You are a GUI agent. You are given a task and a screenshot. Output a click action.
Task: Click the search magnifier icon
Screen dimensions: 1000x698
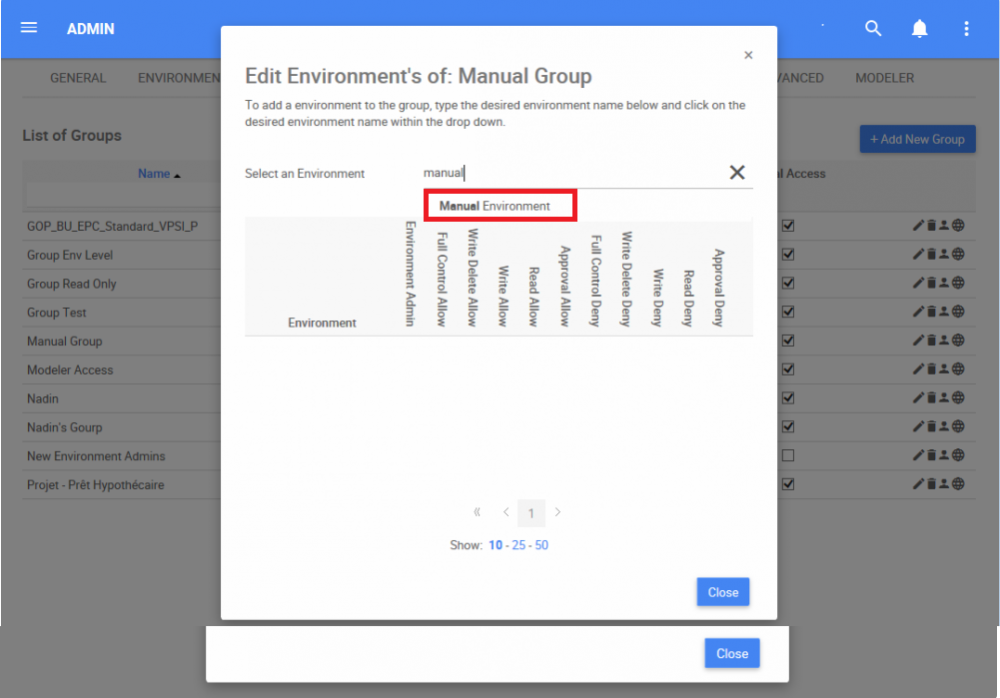[x=873, y=29]
